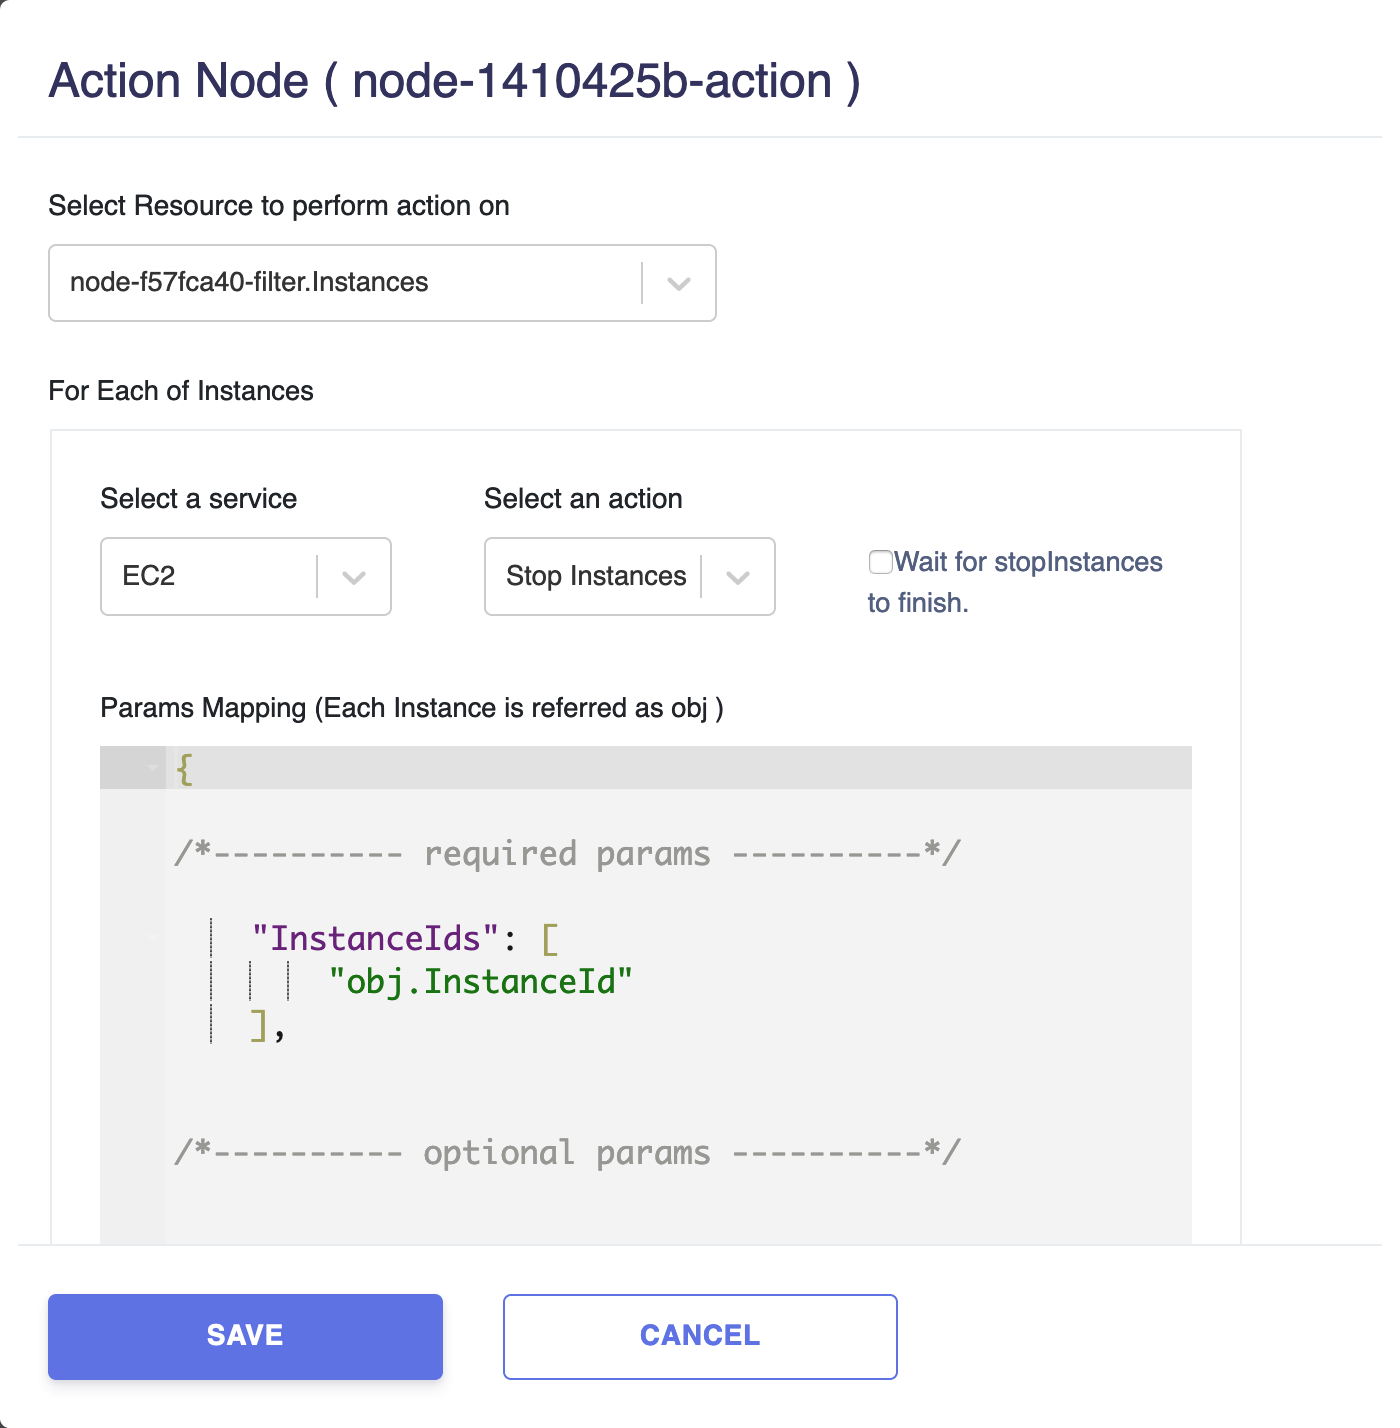The width and height of the screenshot is (1400, 1428).
Task: Click the 'Wait for stopInstances to finish' label
Action: pos(1015,582)
